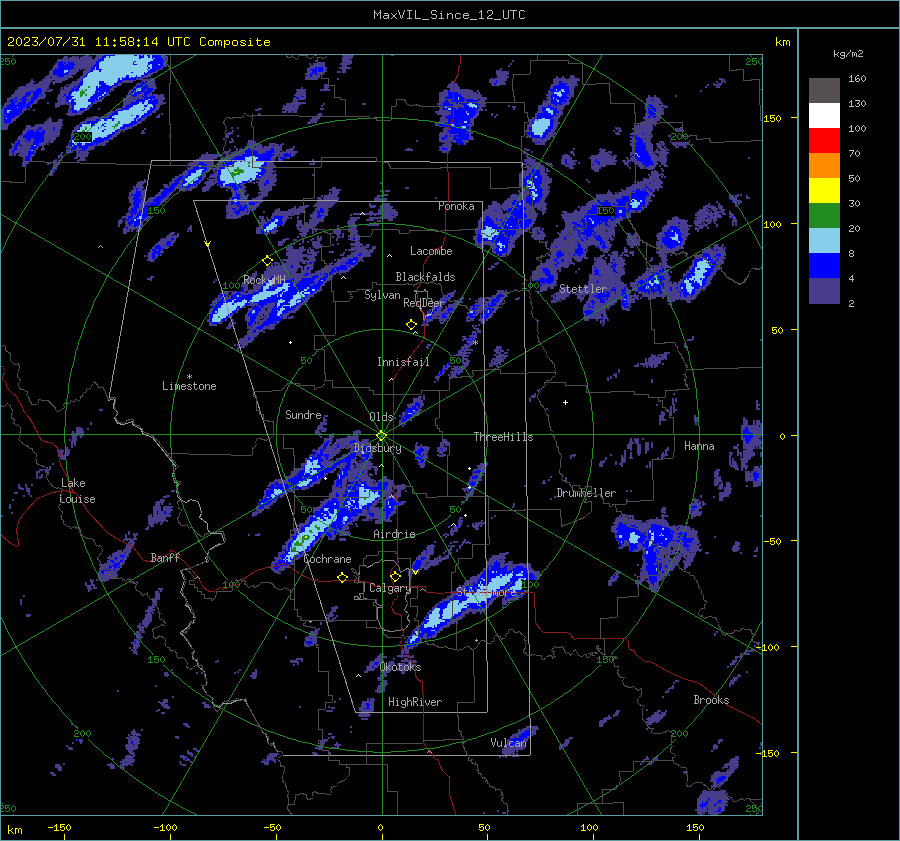900x841 pixels.
Task: Click the RedDeer city label
Action: (x=424, y=303)
